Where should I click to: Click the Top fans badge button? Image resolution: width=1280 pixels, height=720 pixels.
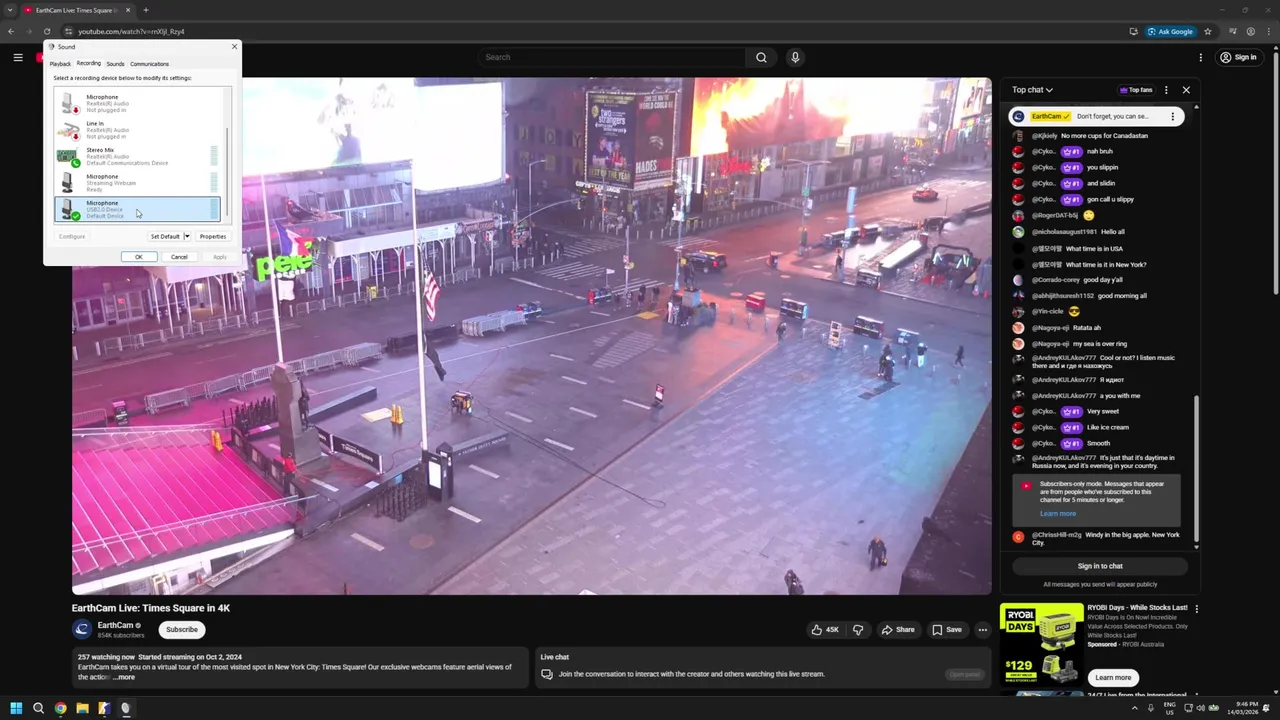click(x=1136, y=90)
